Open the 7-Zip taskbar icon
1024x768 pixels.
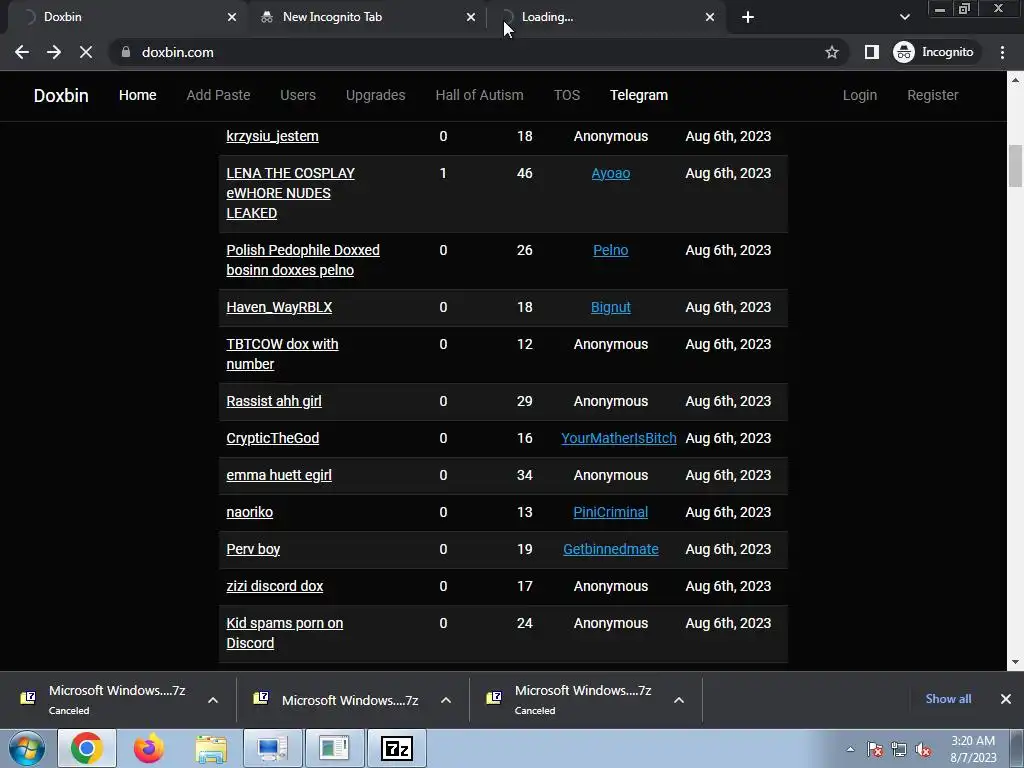[x=397, y=748]
